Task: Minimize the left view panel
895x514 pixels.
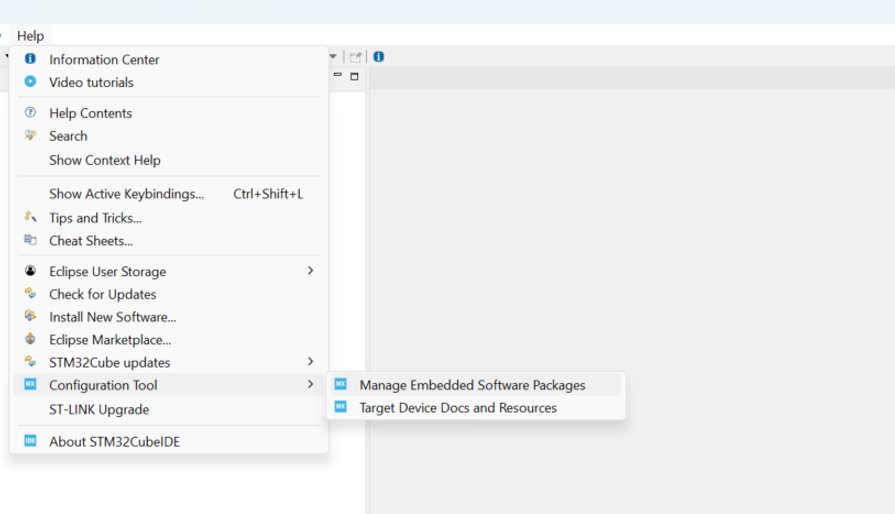Action: tap(338, 76)
